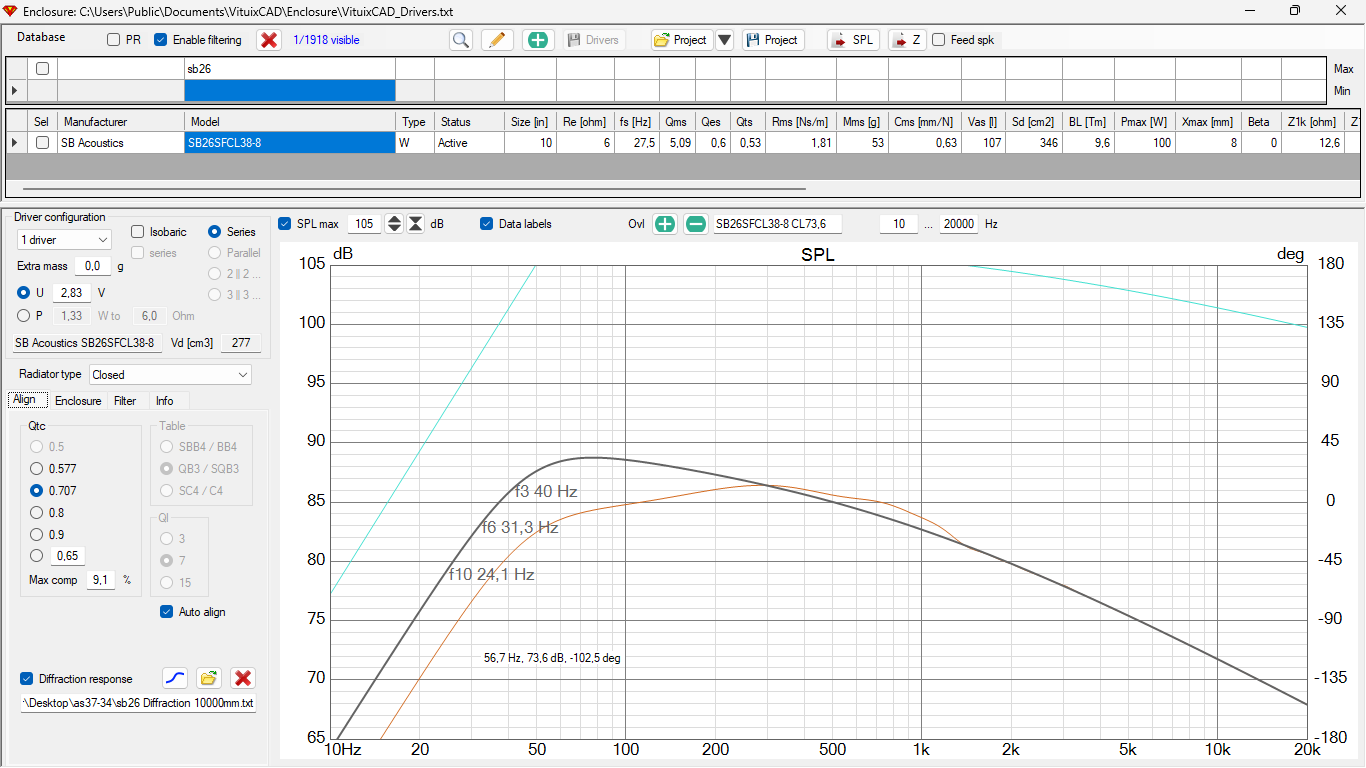Toggle the Auto align checkbox
The image size is (1366, 768).
coord(167,612)
